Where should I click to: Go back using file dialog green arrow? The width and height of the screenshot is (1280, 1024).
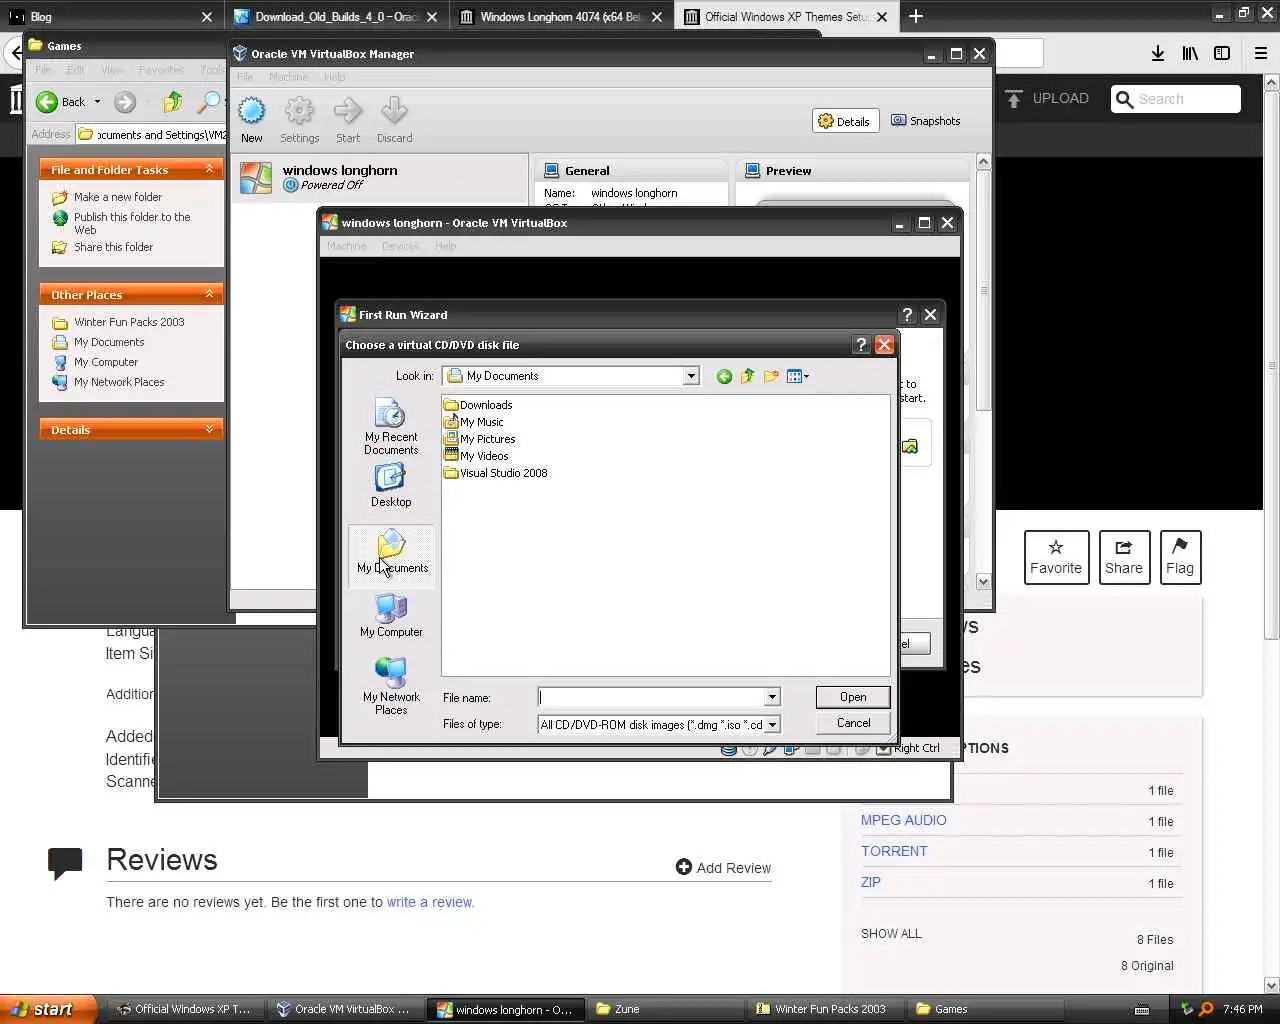(x=724, y=376)
